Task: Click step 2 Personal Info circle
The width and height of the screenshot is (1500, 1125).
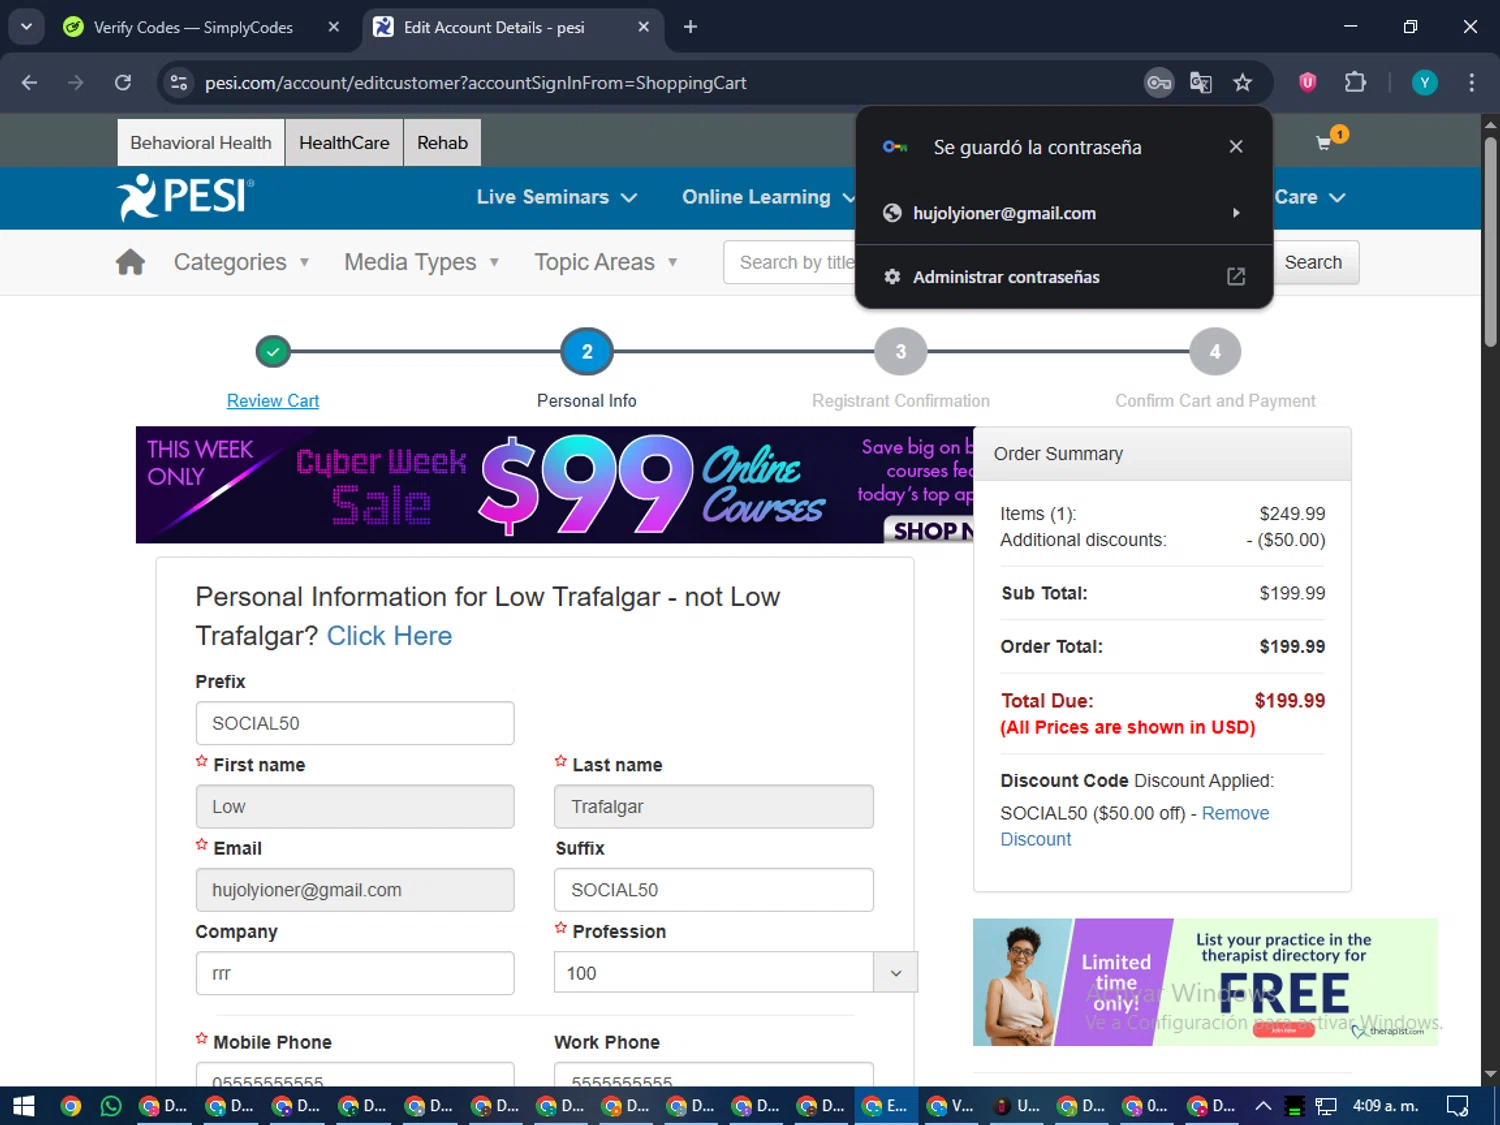Action: tap(587, 352)
